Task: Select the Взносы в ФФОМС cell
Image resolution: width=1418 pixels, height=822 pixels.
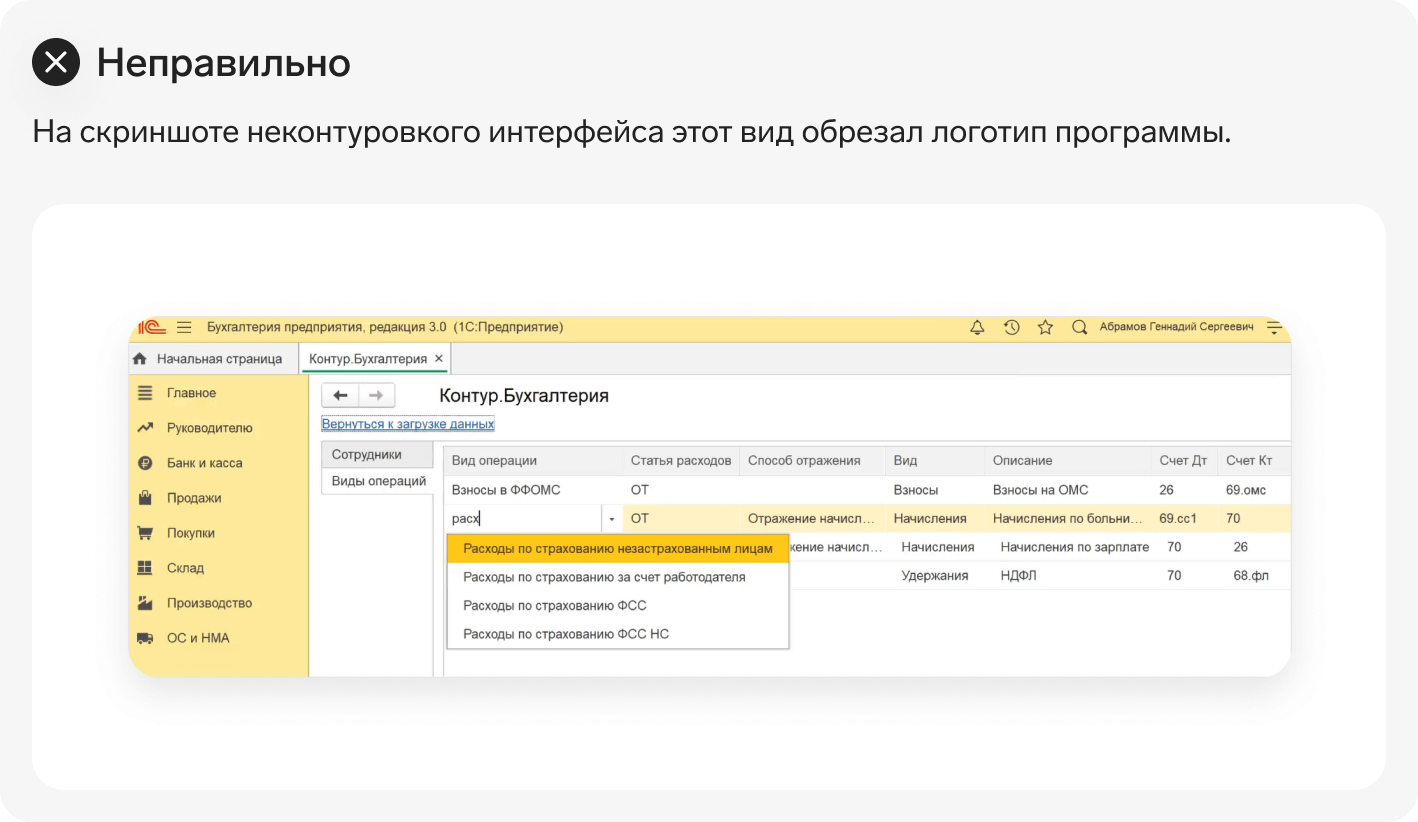Action: tap(533, 490)
